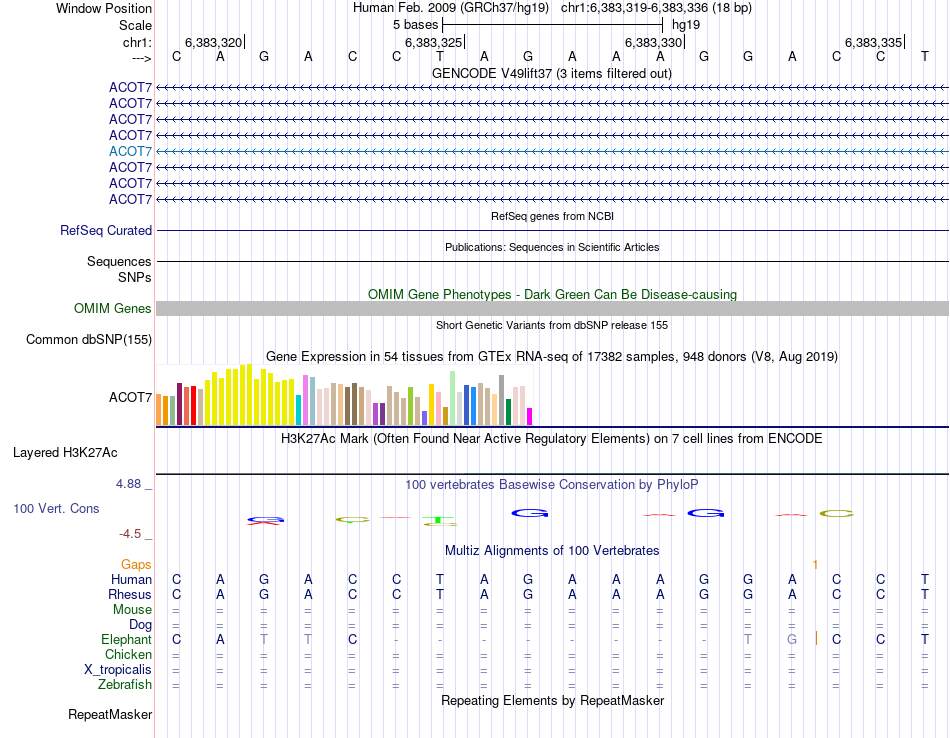
Task: Open the RefSeq Curated track label
Action: coord(106,231)
